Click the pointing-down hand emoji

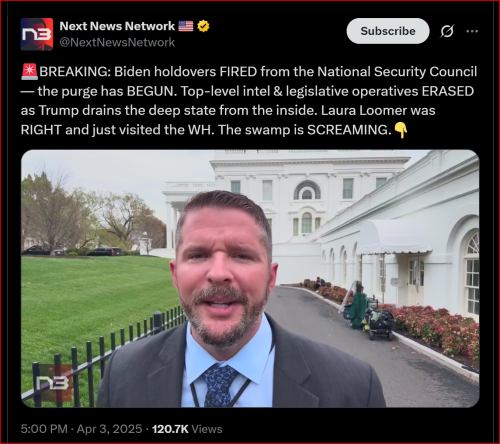(401, 130)
